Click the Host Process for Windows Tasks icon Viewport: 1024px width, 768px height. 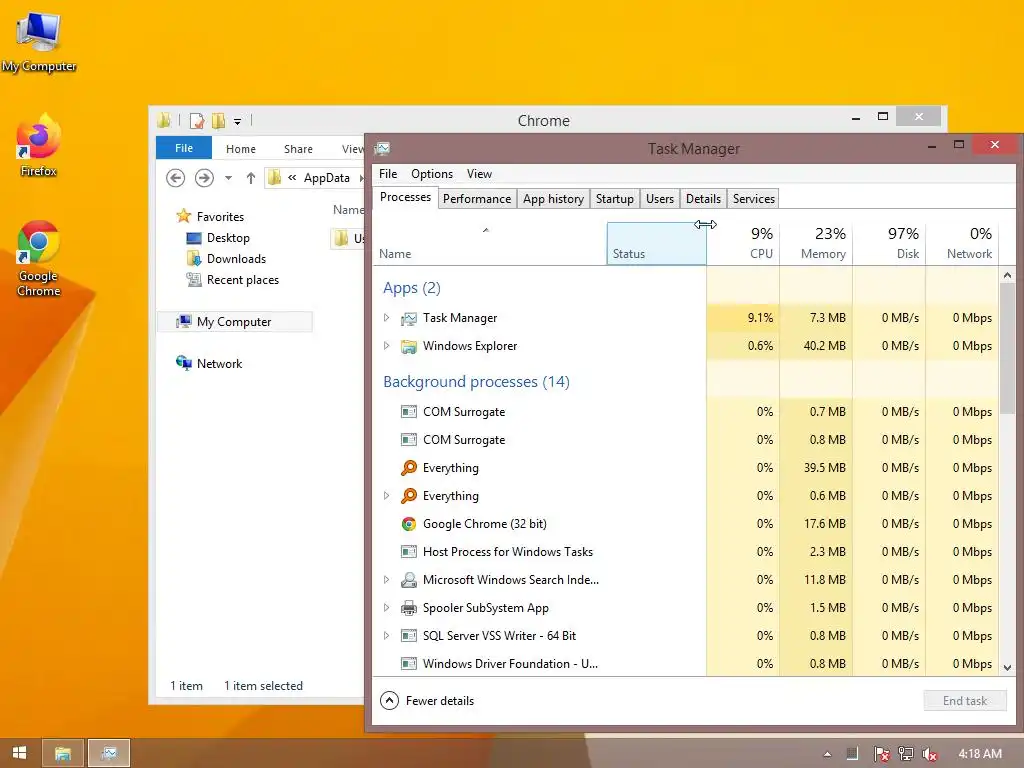point(409,552)
